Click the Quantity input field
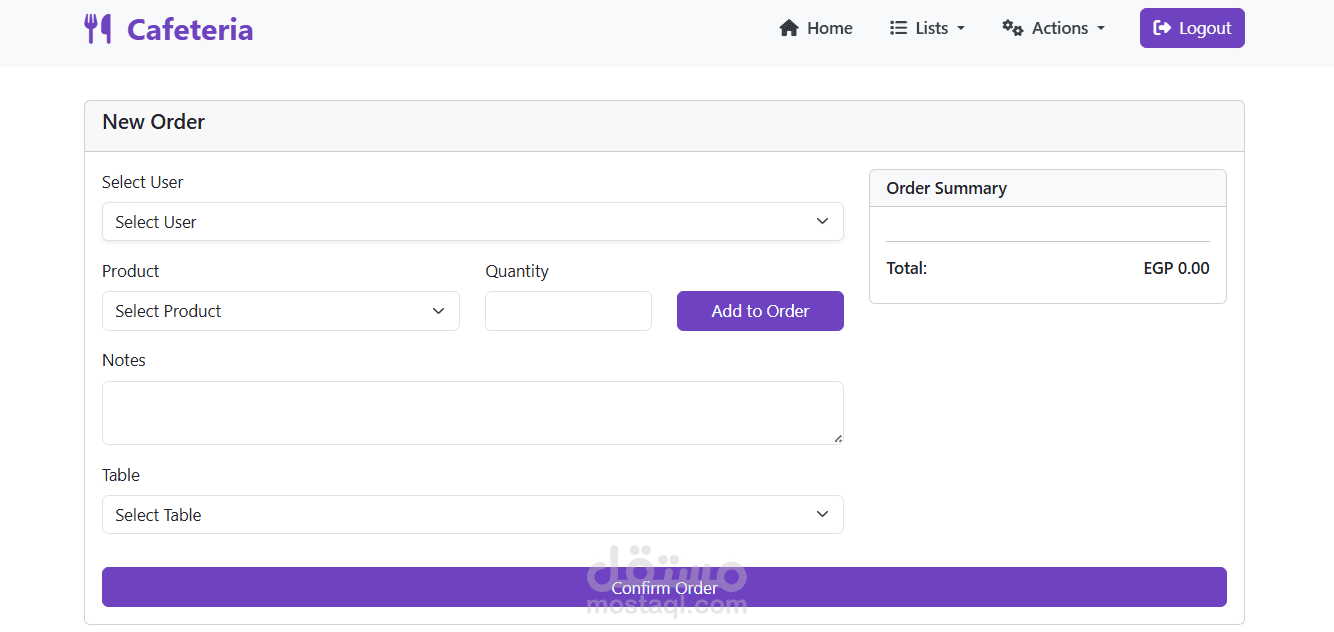 [568, 311]
